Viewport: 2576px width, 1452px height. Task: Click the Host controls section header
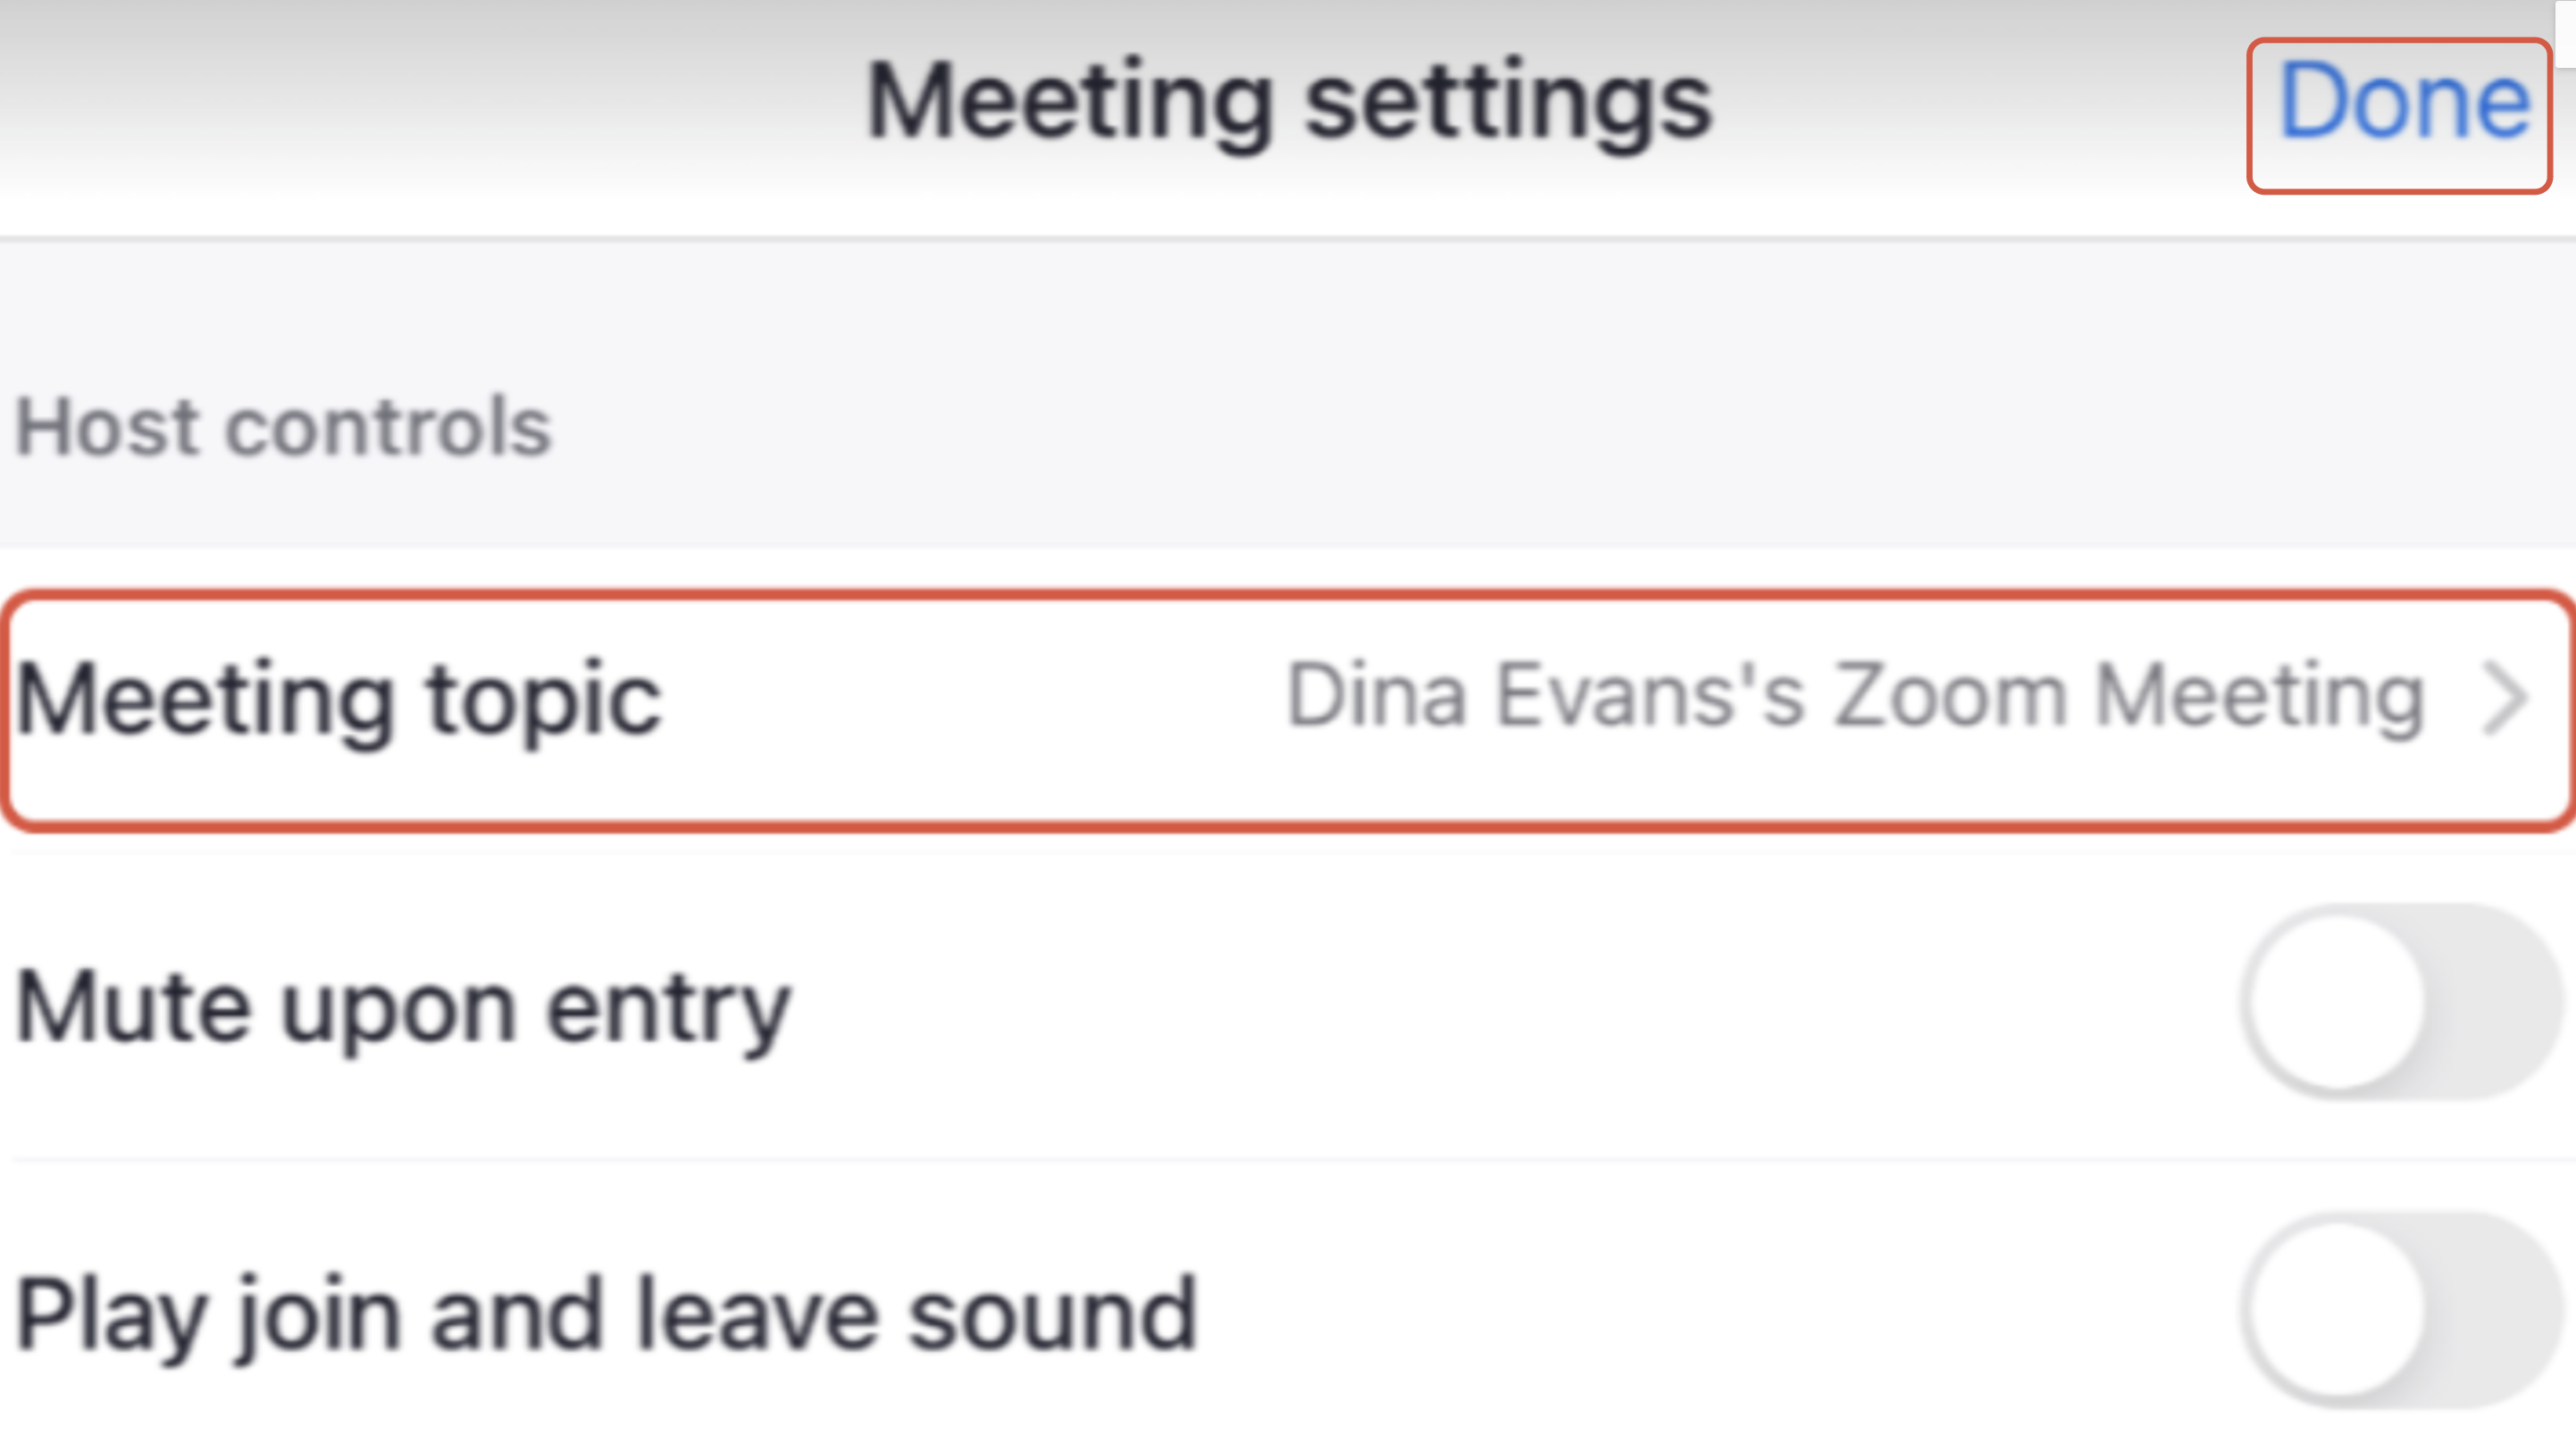point(283,428)
